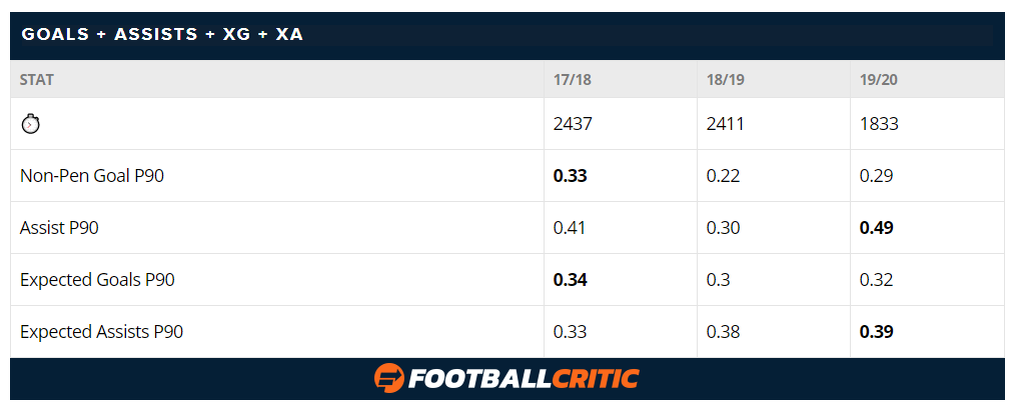Click the 2437 minutes value
Viewport: 1014px width, 407px height.
click(572, 124)
